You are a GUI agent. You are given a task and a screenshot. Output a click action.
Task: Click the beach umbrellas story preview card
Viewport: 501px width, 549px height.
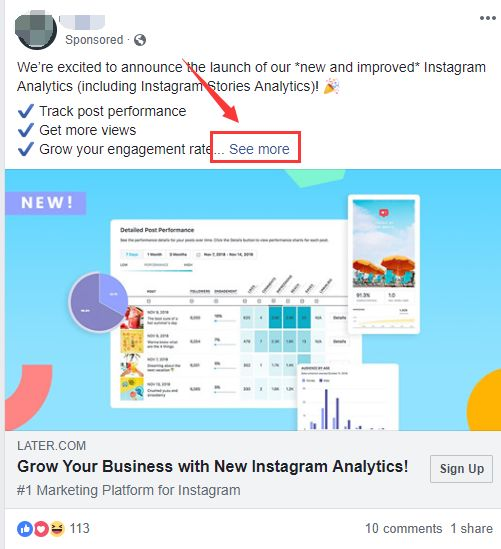384,264
